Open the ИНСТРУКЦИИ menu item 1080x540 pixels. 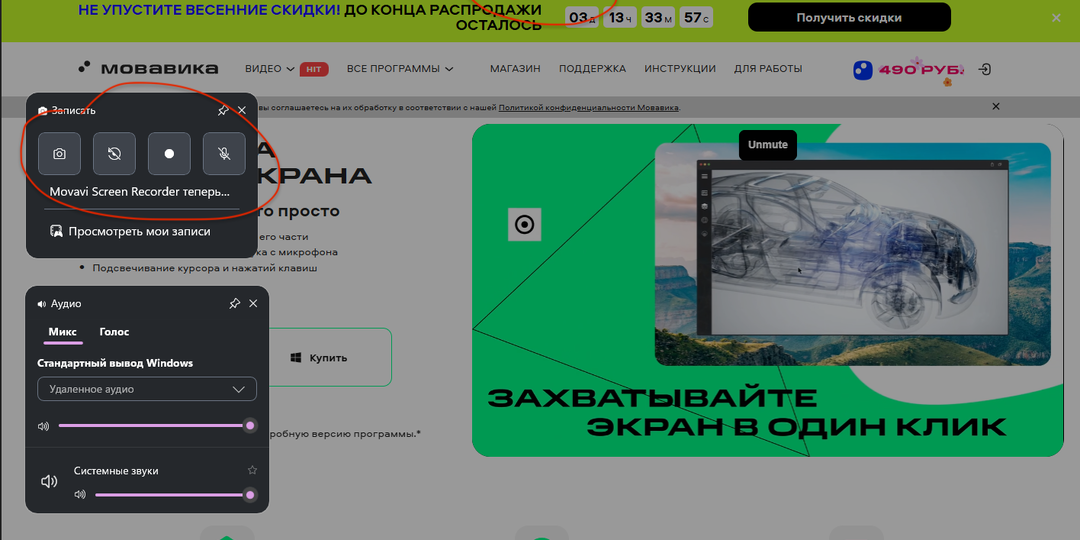(680, 69)
